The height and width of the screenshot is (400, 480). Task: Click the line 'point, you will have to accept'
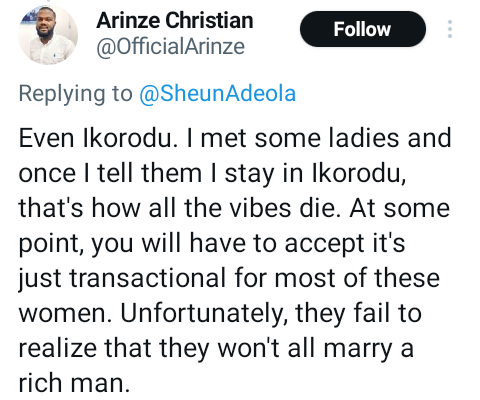click(x=212, y=244)
